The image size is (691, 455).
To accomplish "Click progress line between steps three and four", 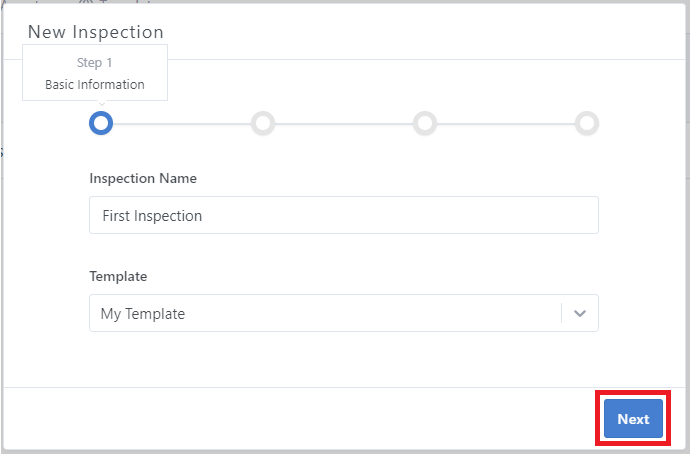I will click(x=506, y=124).
